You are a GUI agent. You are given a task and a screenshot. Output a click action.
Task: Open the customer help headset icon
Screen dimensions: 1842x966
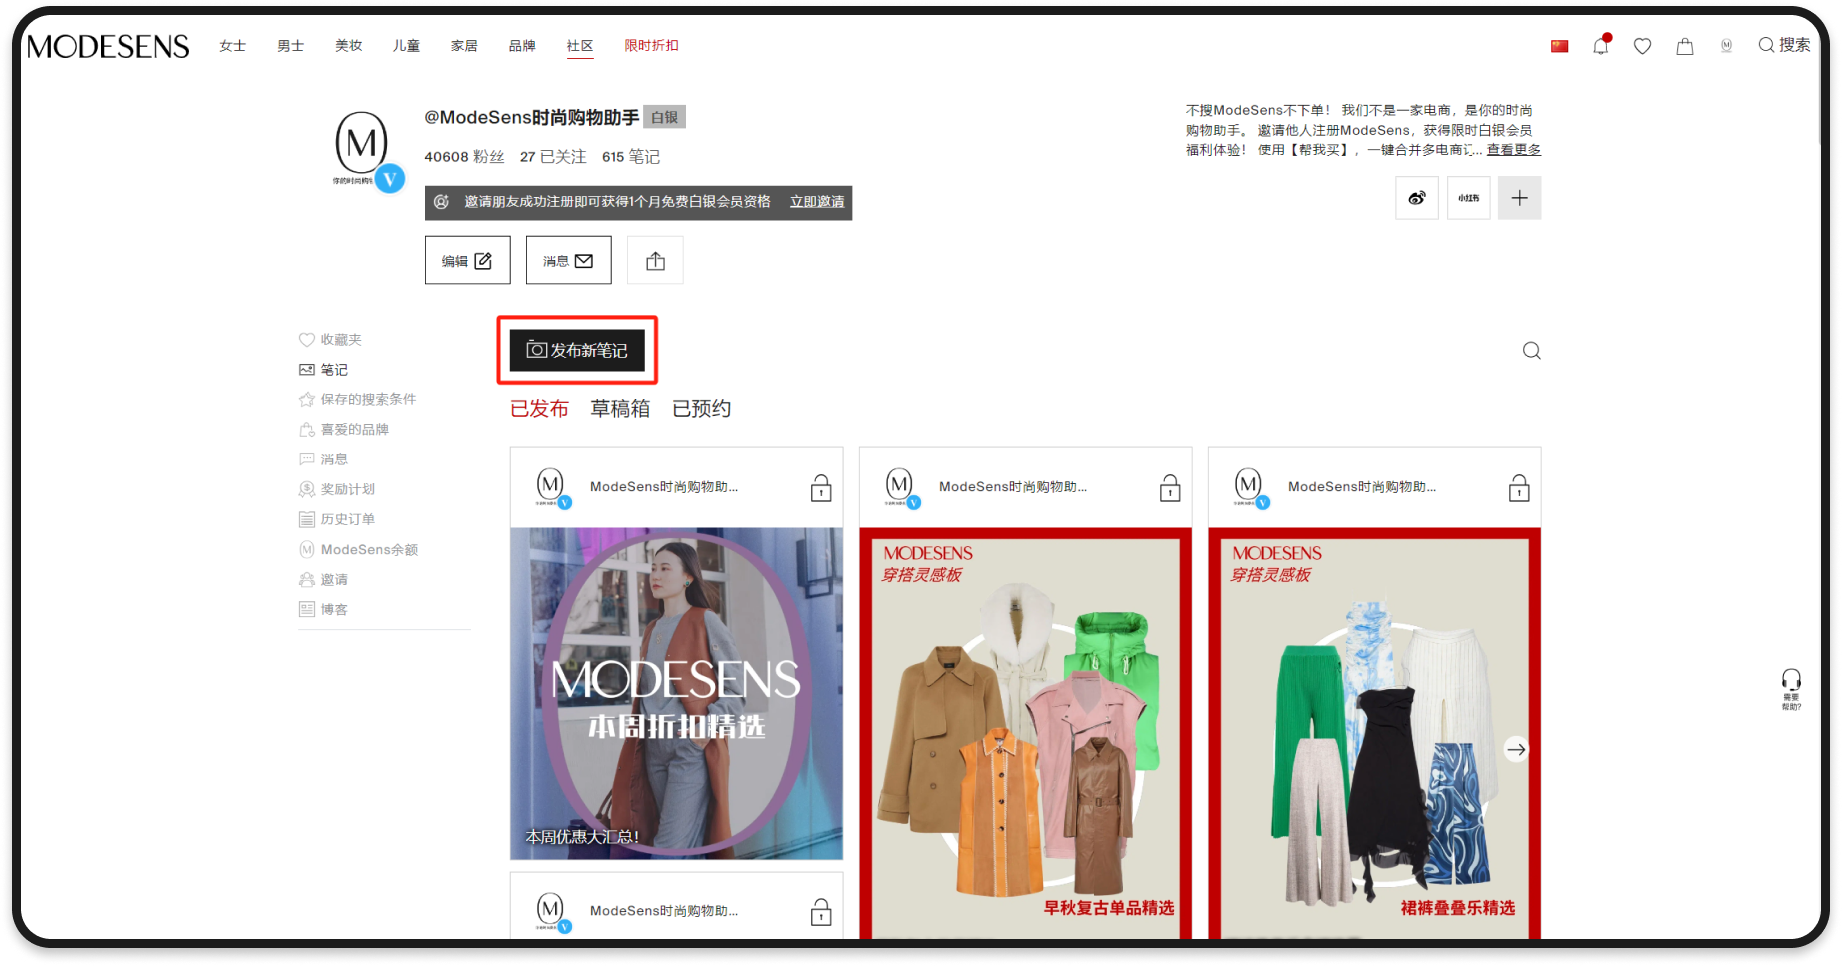[x=1791, y=688]
